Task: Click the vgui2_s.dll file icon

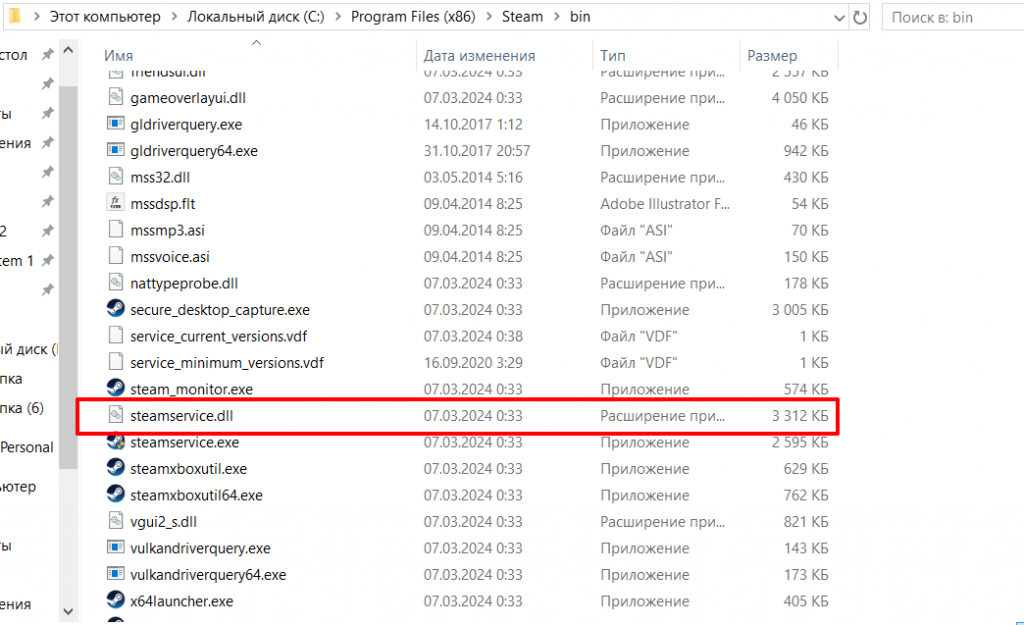Action: point(116,521)
